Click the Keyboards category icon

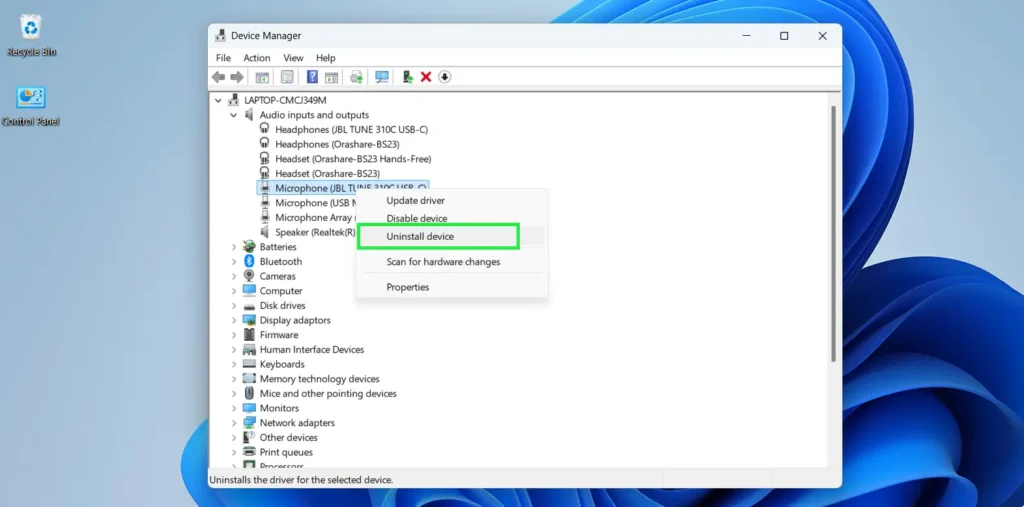tap(249, 364)
